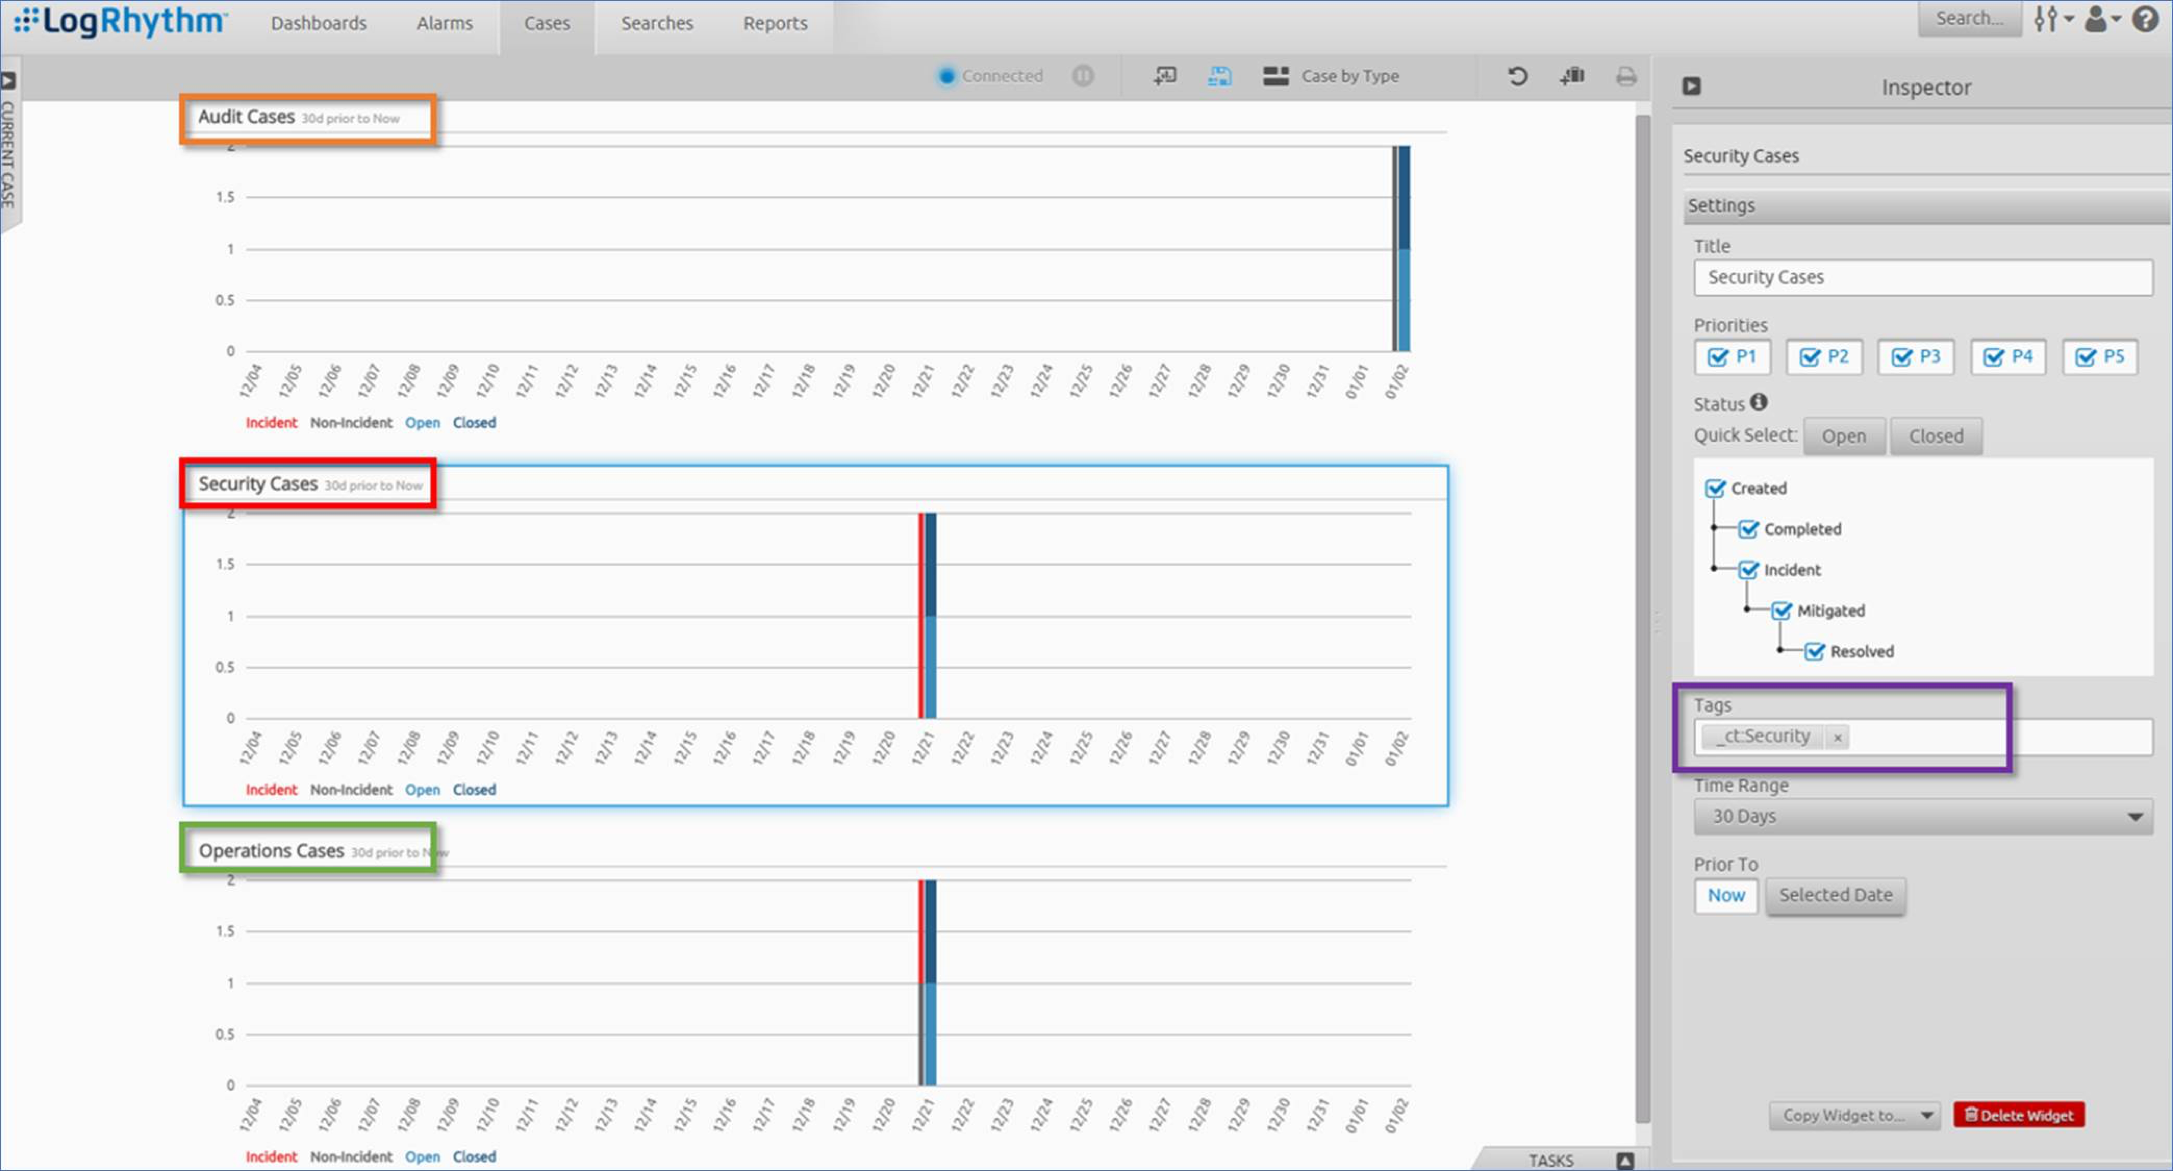Click the Selected Date button under Prior To

[x=1835, y=895]
